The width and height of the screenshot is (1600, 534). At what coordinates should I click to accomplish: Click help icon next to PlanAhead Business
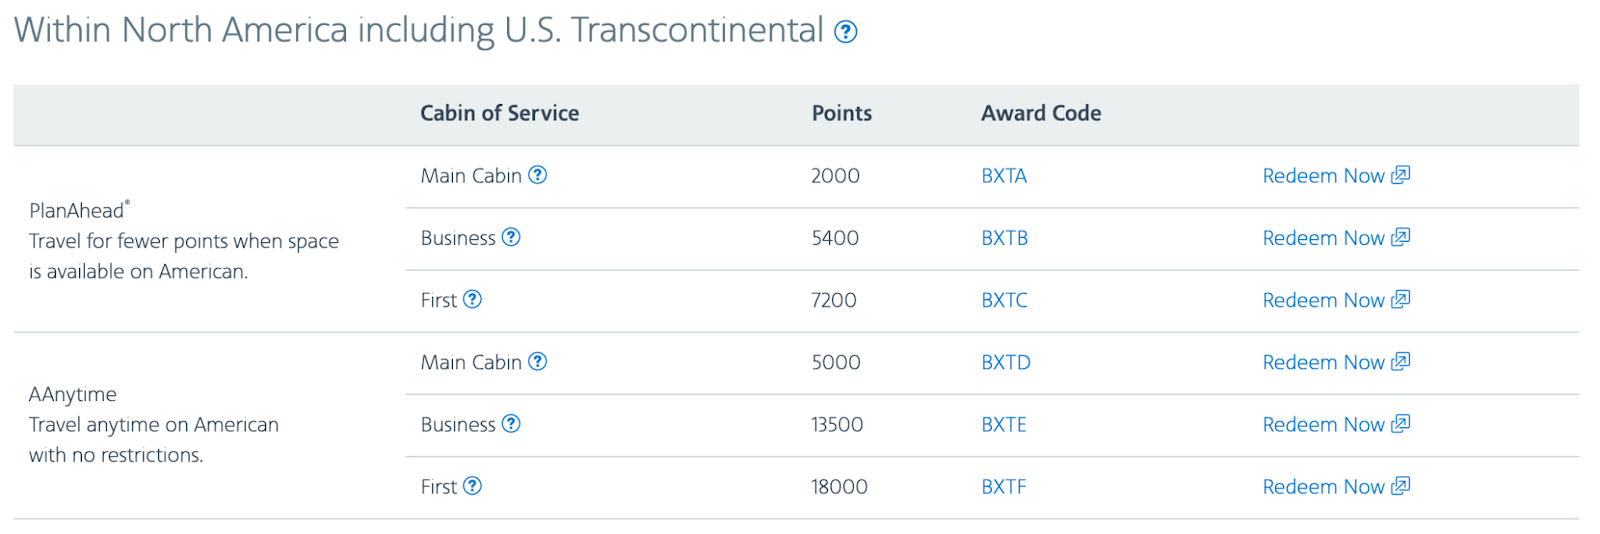511,237
